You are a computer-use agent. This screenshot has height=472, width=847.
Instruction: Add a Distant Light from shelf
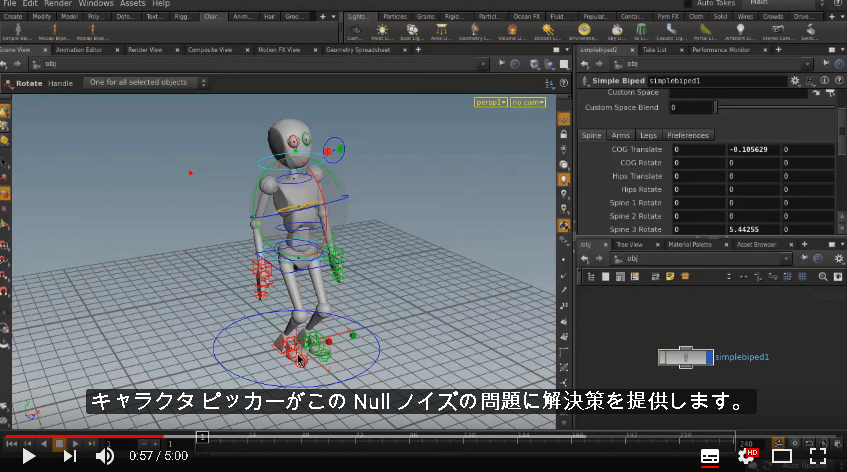547,32
